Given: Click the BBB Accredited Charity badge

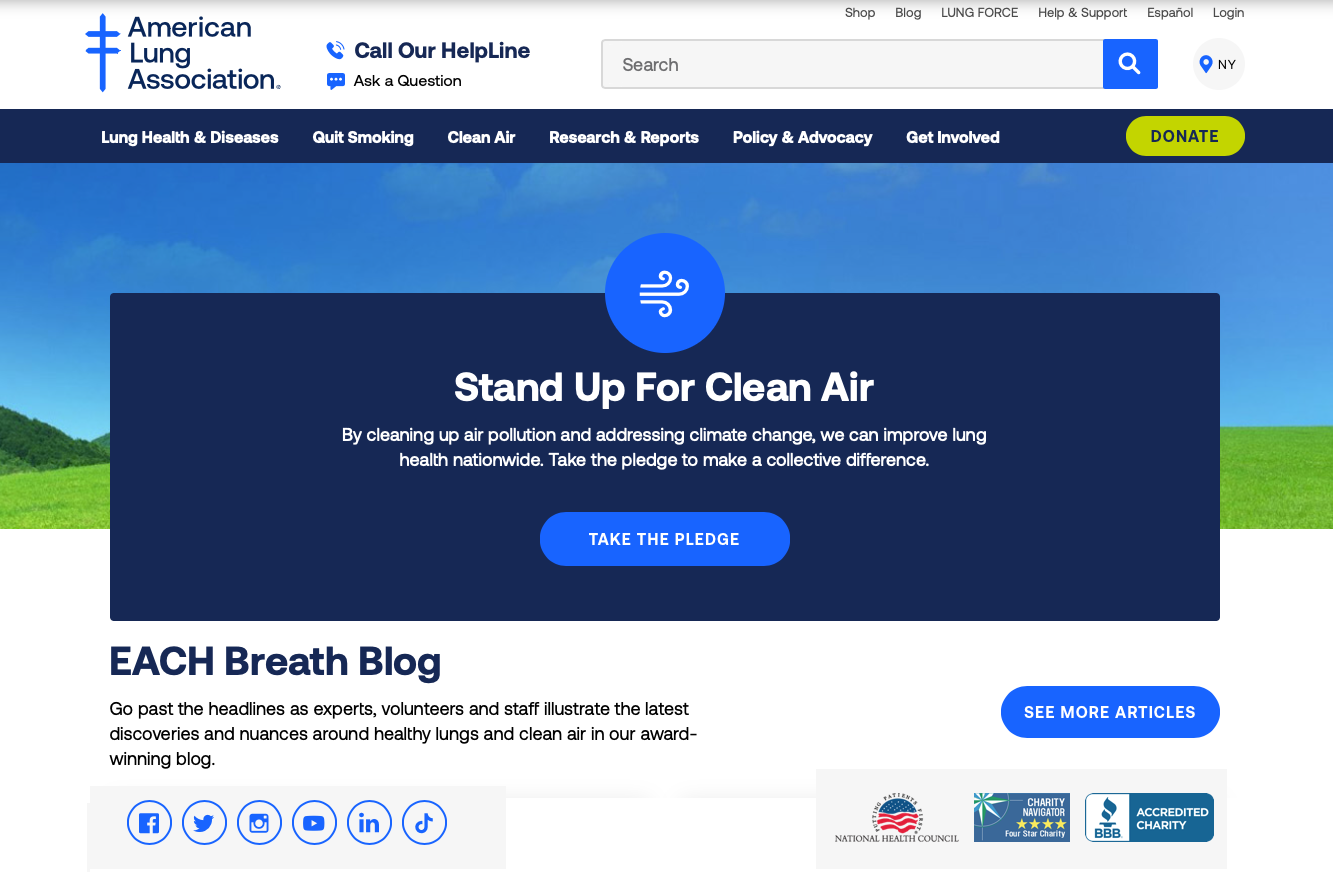Looking at the screenshot, I should [x=1149, y=817].
